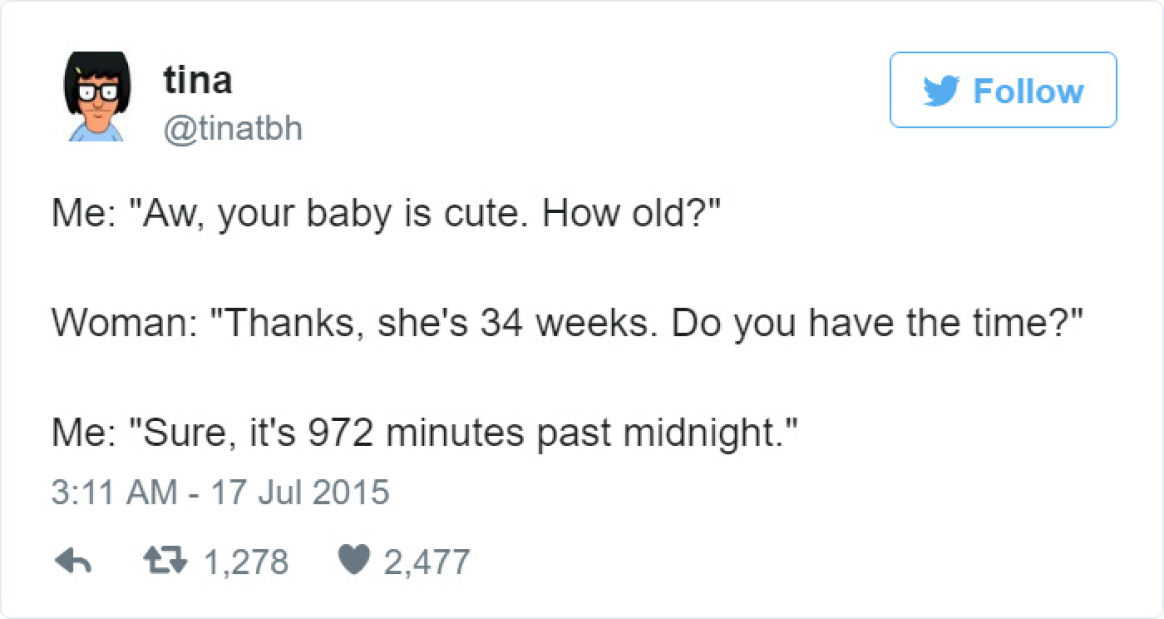Open the profile via display name "tina"
The image size is (1164, 619).
point(197,79)
